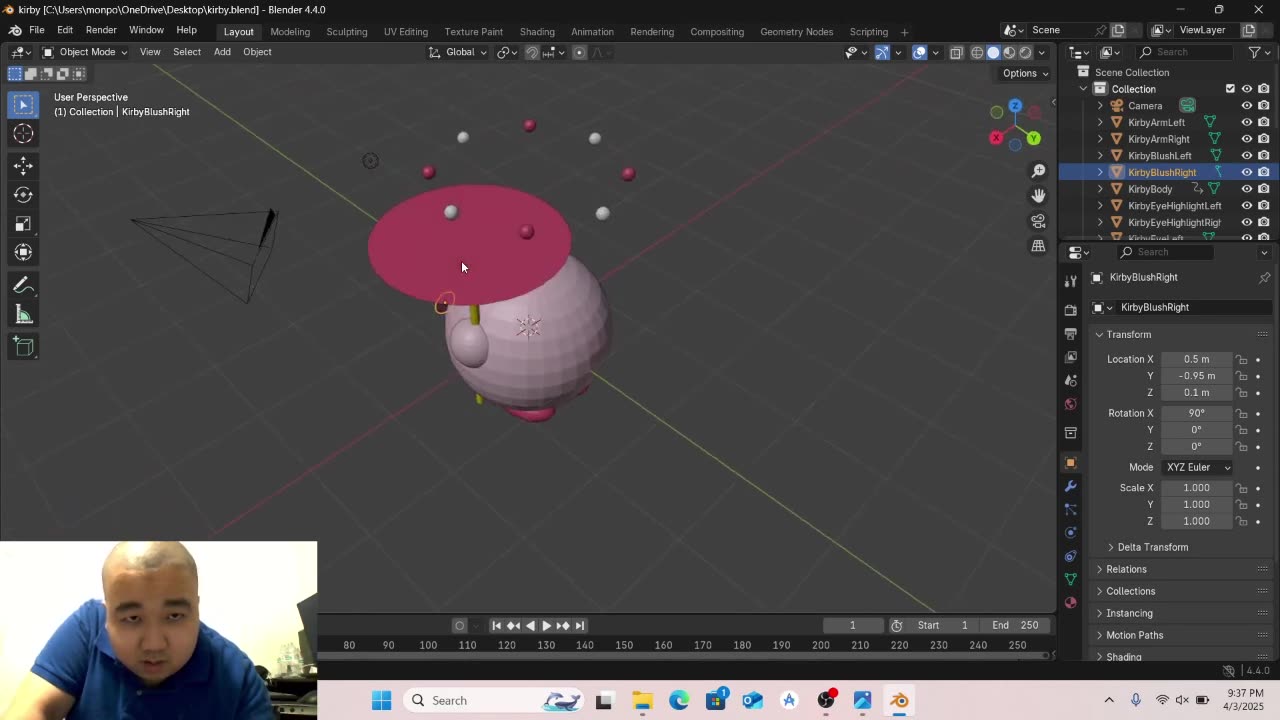The width and height of the screenshot is (1280, 720).
Task: Activate the Move tool
Action: click(x=23, y=165)
